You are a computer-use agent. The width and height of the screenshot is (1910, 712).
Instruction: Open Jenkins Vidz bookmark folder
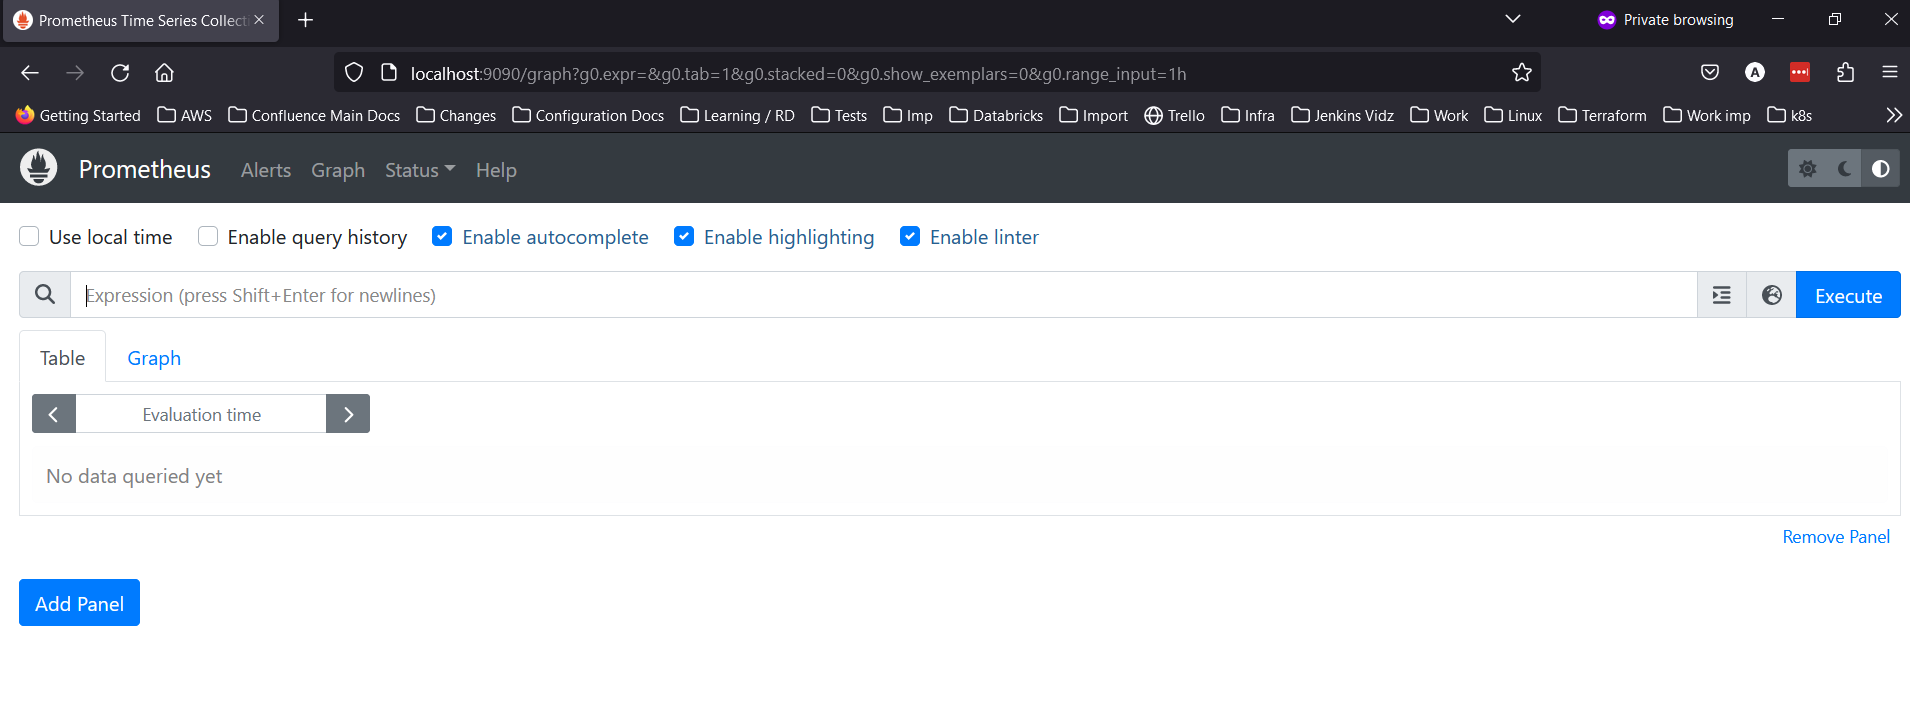point(1342,115)
